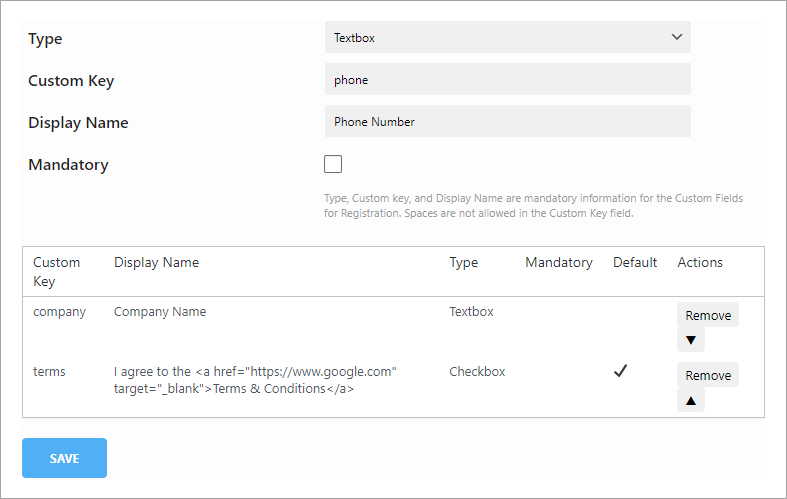The image size is (787, 499).
Task: Click the Actions column header
Action: tap(700, 263)
